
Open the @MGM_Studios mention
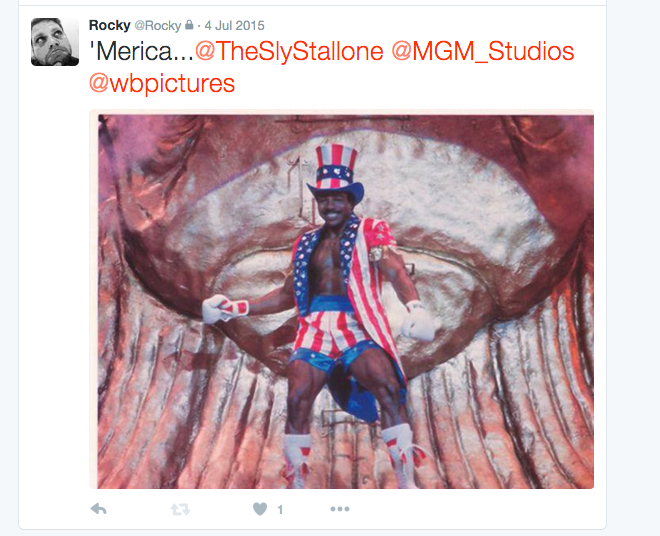(x=483, y=51)
